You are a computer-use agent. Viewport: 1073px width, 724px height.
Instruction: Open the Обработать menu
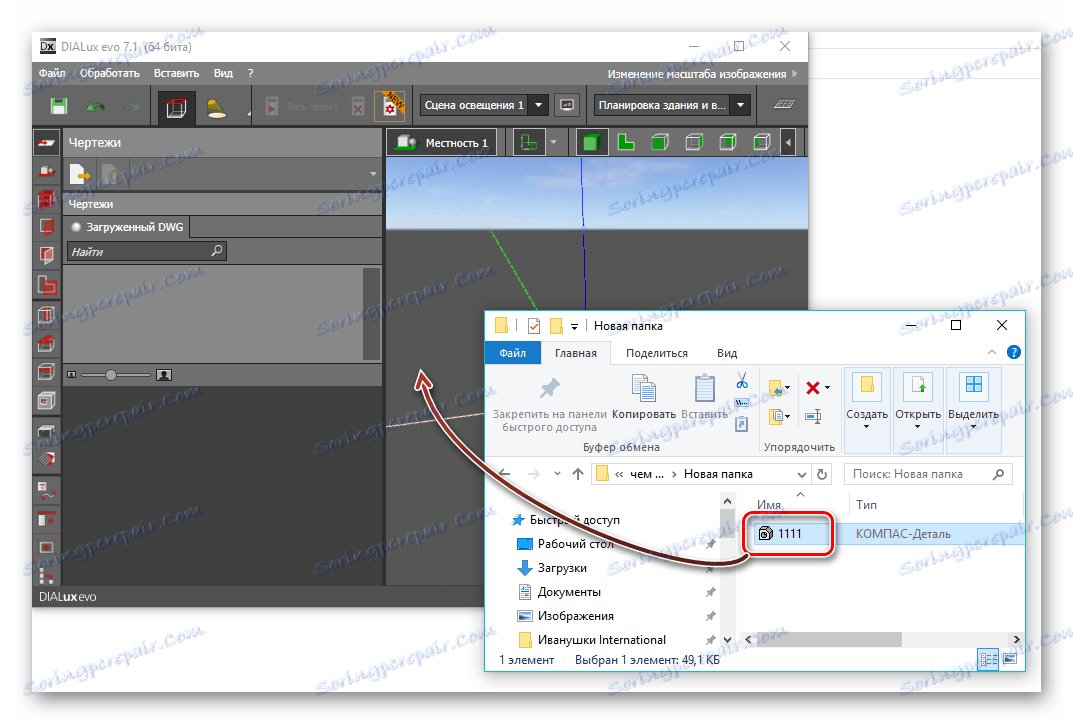(x=109, y=73)
